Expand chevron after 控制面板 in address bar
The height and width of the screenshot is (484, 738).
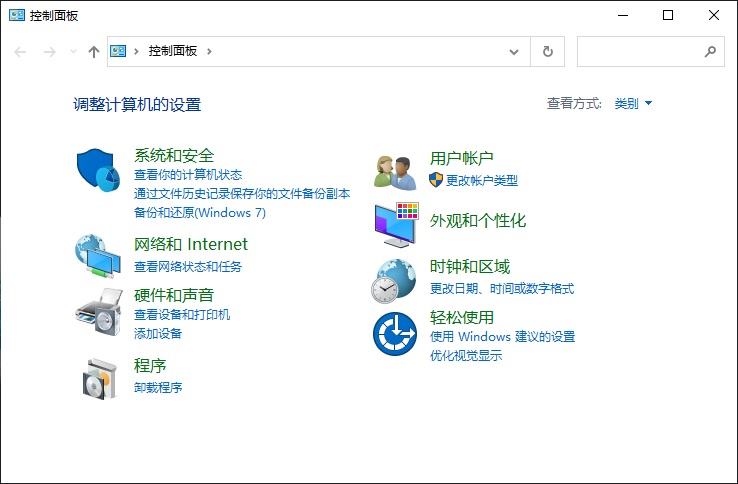pyautogui.click(x=209, y=51)
